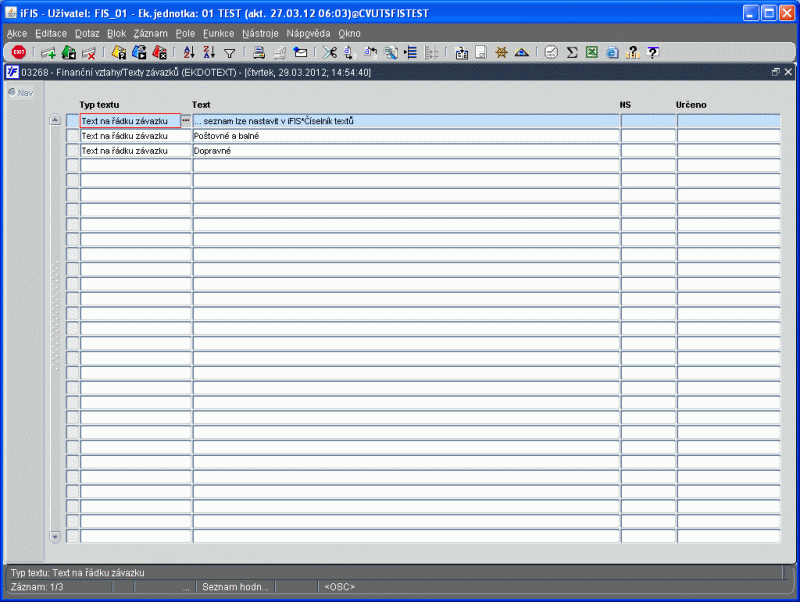Click the red EXIT stop-sign icon
The width and height of the screenshot is (800, 602).
tap(19, 52)
